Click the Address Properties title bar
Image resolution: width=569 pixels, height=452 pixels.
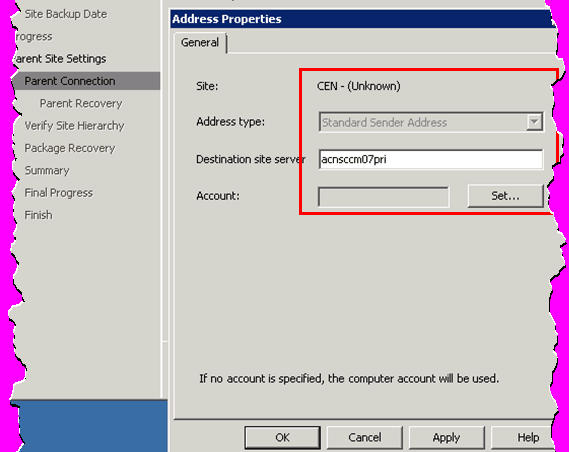coord(363,19)
